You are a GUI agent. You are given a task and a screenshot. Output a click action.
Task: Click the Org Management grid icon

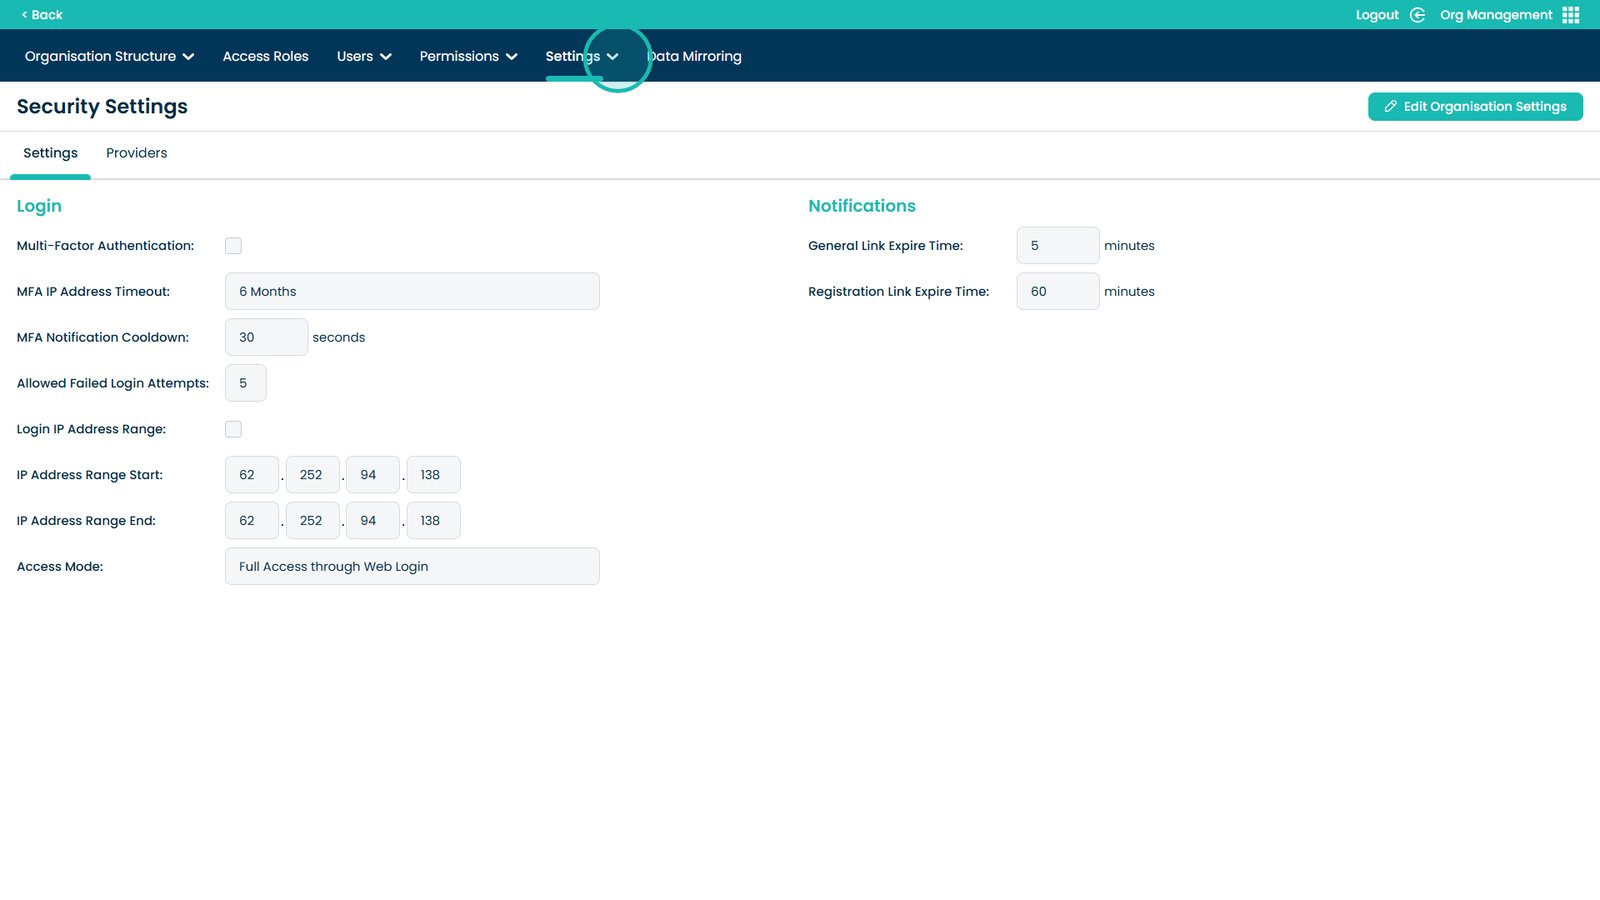(1570, 15)
